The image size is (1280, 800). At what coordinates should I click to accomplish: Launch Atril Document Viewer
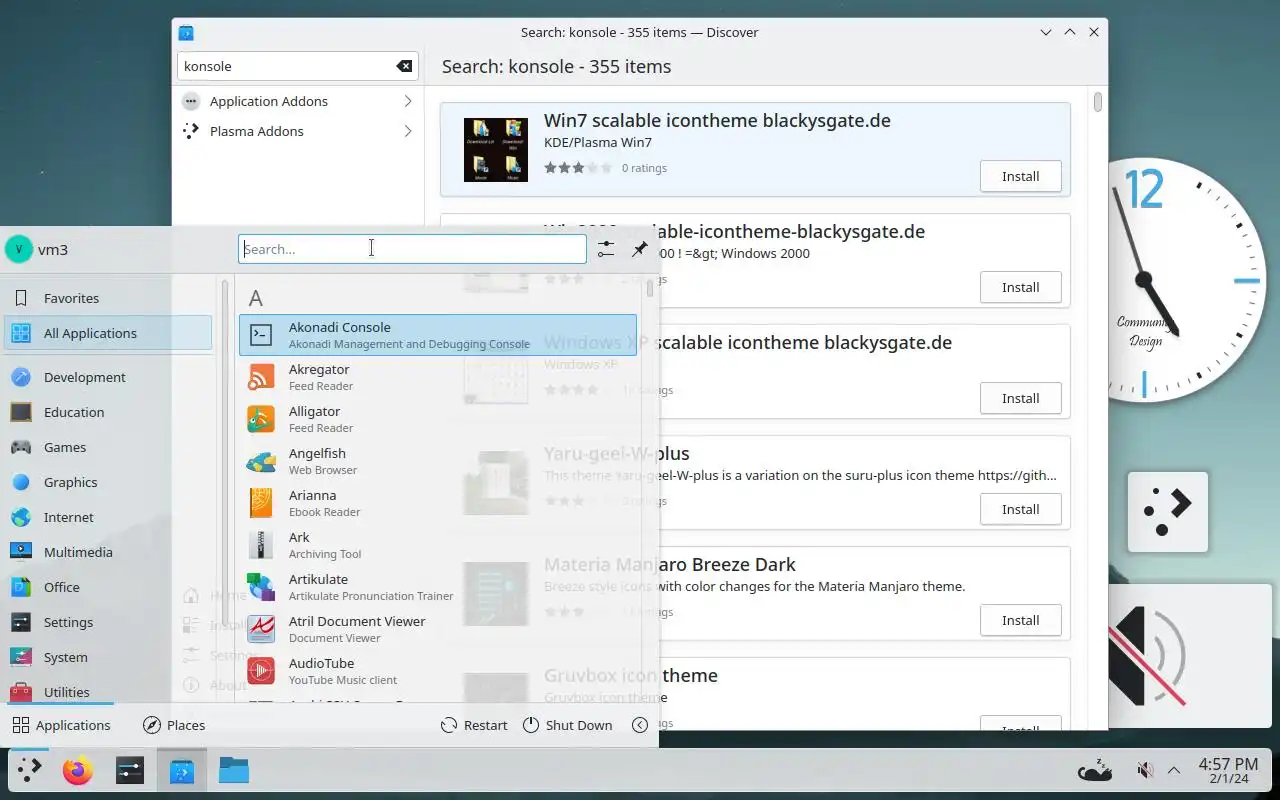437,629
